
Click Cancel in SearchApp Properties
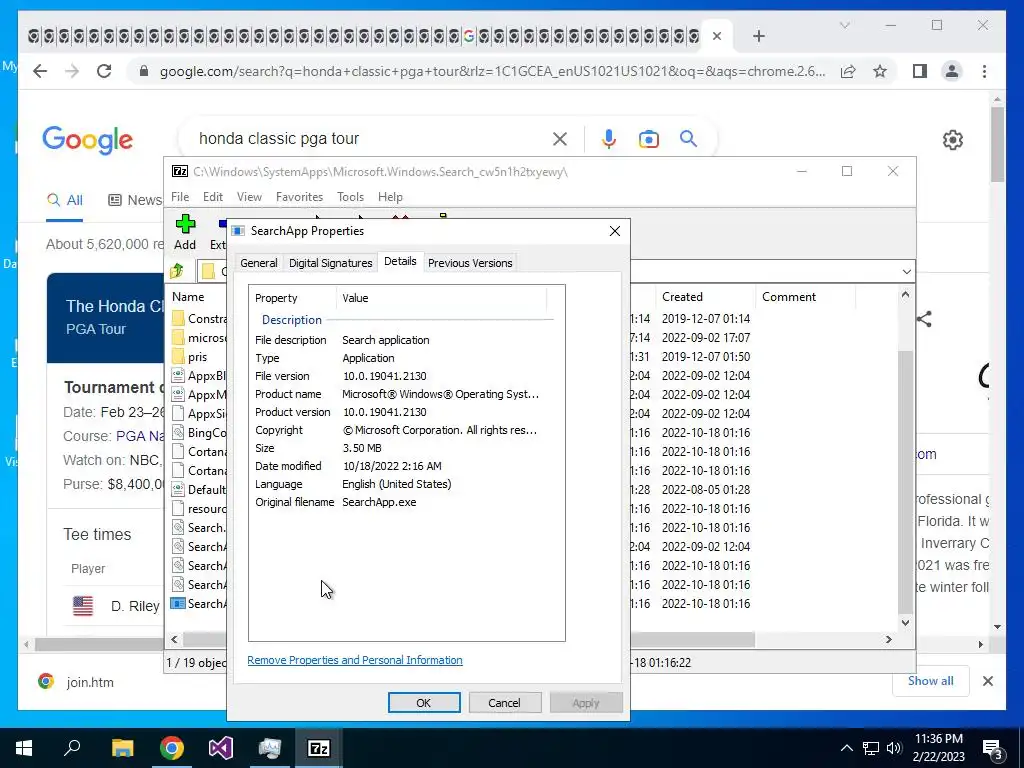[x=505, y=703]
